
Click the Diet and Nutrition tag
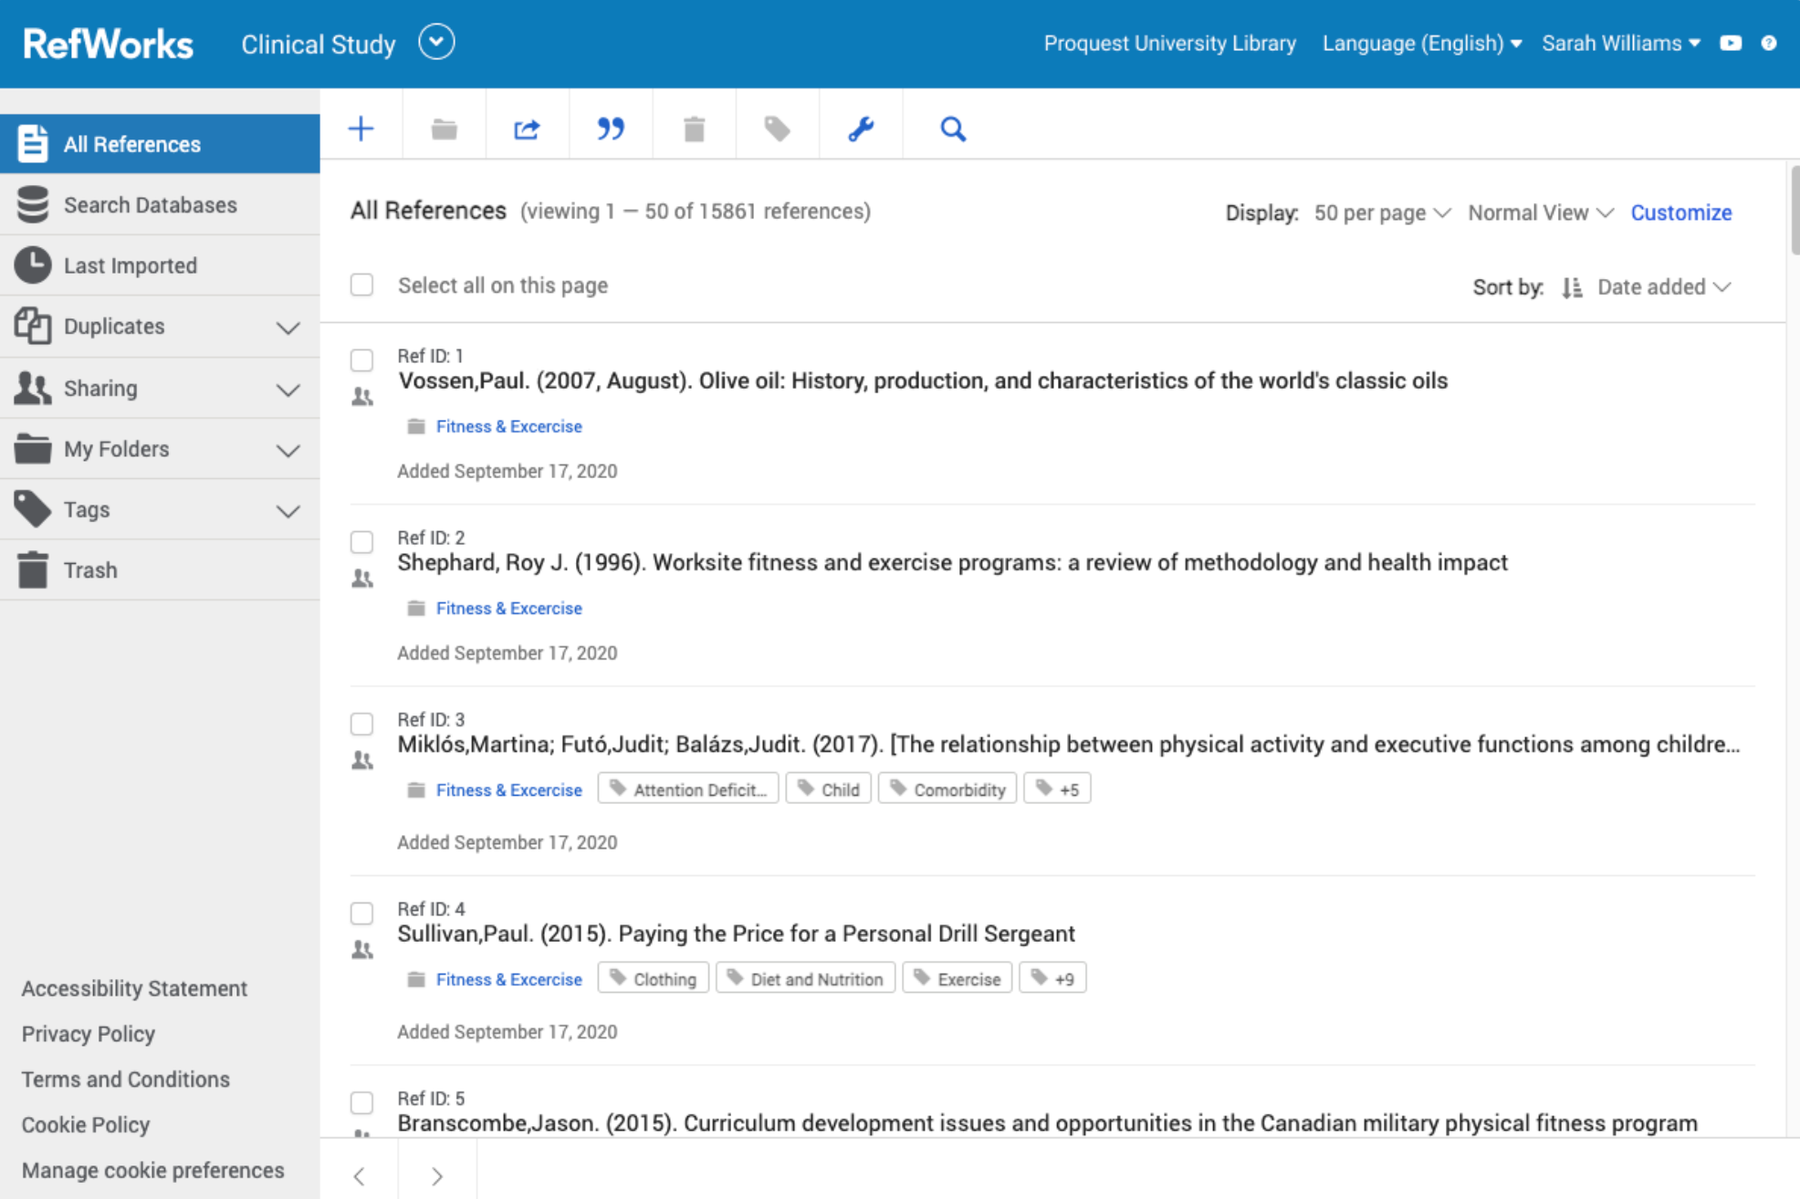pos(806,978)
